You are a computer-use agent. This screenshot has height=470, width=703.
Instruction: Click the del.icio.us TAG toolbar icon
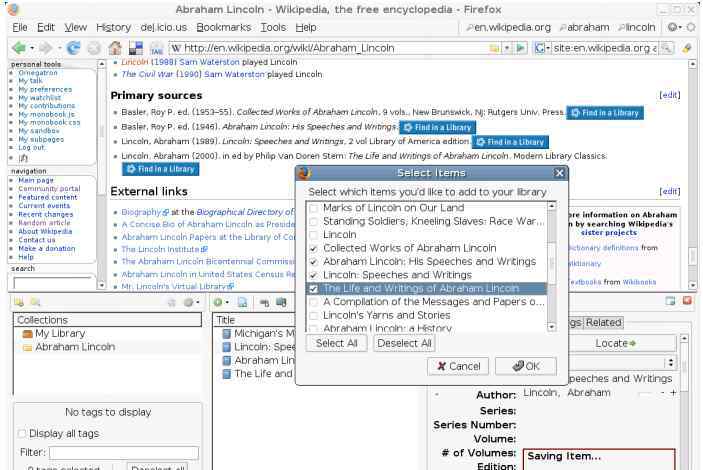(156, 48)
